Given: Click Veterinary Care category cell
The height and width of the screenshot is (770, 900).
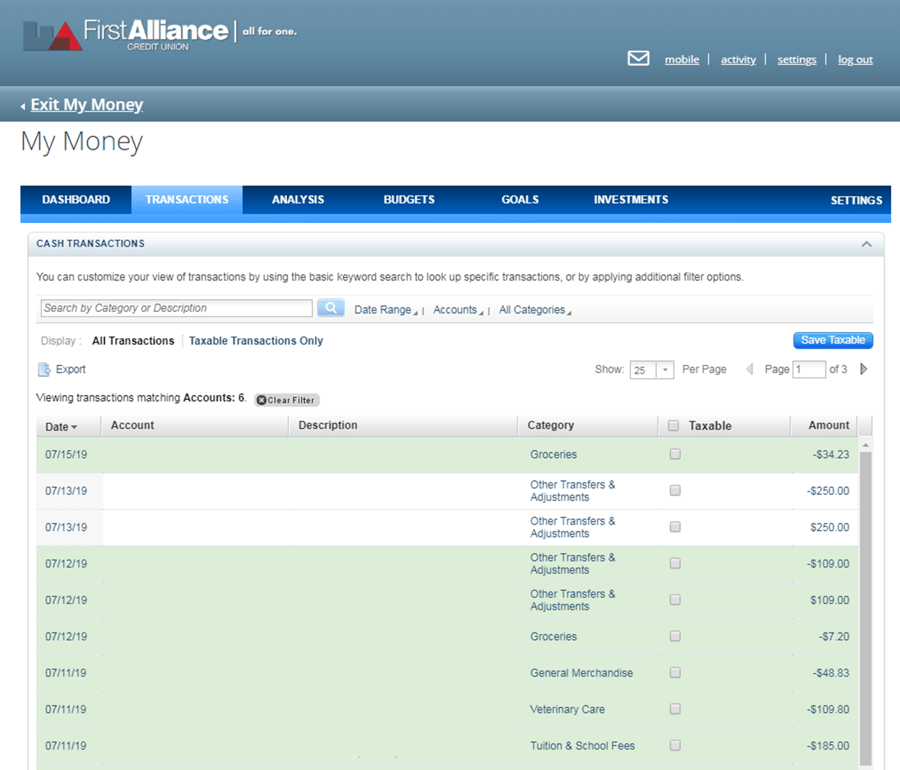Looking at the screenshot, I should coord(567,709).
